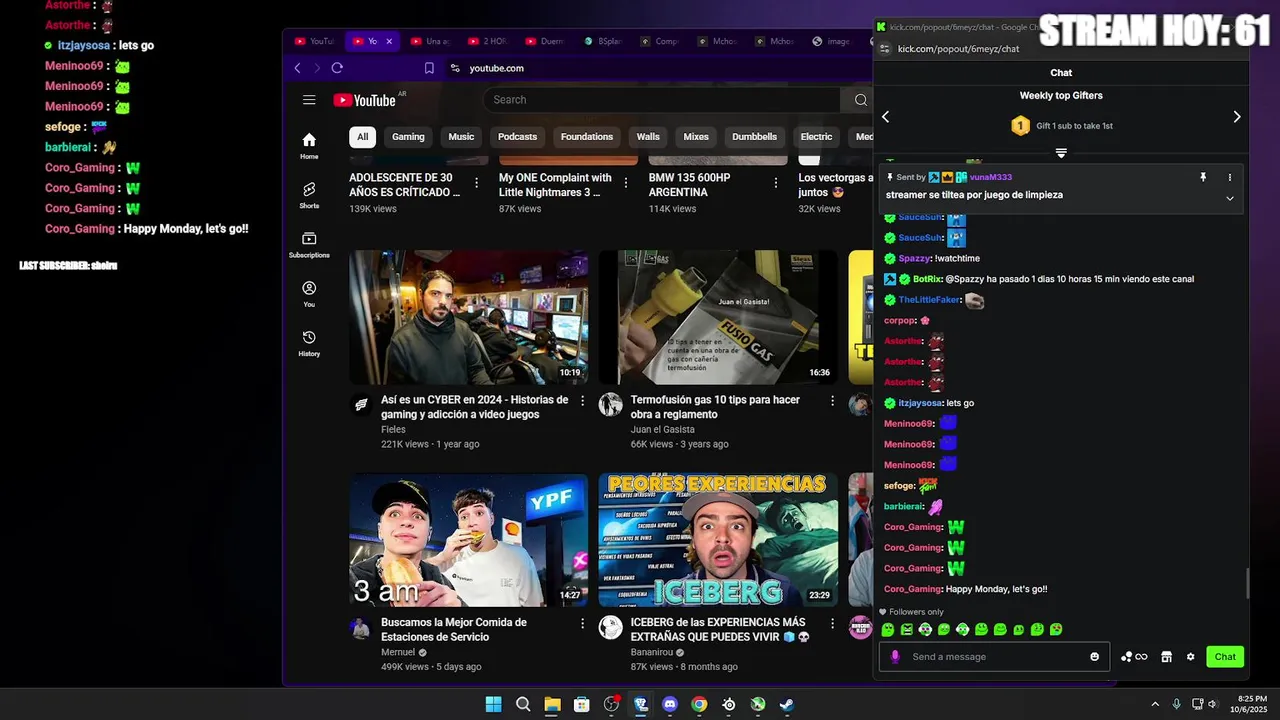Open options for BMW 135 600HP video
Screen dimensions: 1280x720
point(776,183)
